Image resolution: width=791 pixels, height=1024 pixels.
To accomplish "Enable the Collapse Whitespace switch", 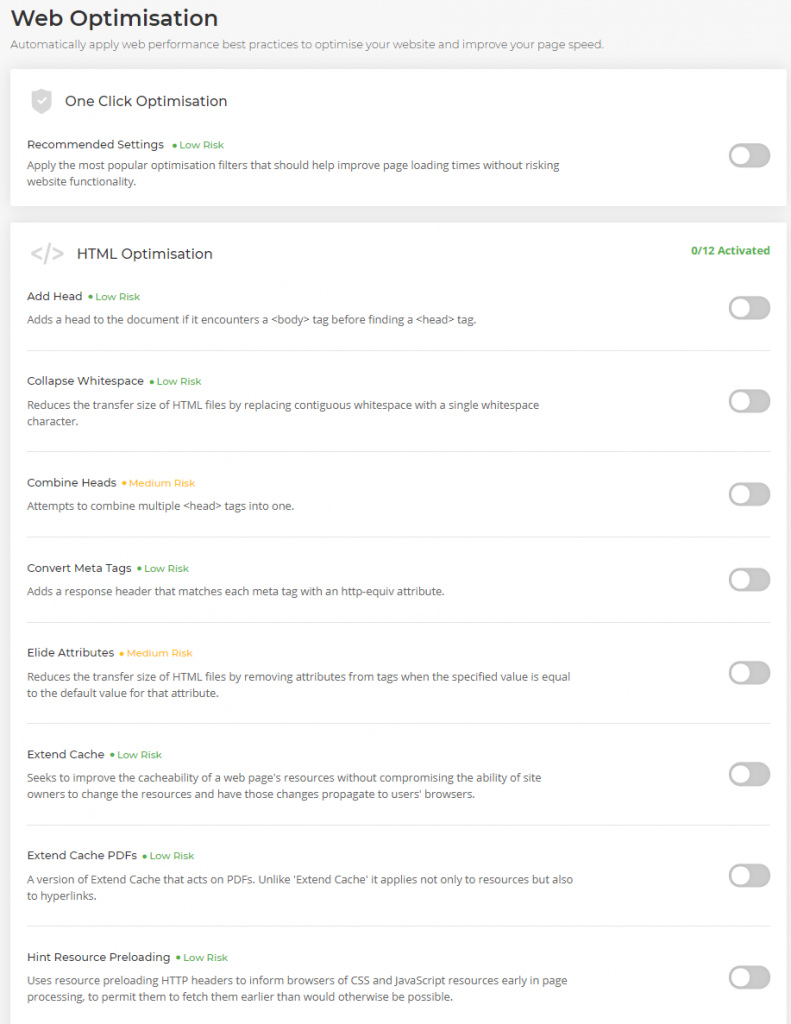I will pos(749,401).
